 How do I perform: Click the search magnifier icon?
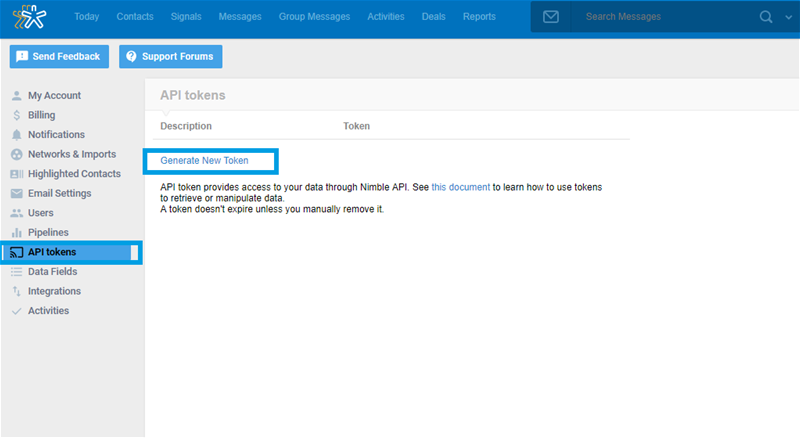point(766,17)
